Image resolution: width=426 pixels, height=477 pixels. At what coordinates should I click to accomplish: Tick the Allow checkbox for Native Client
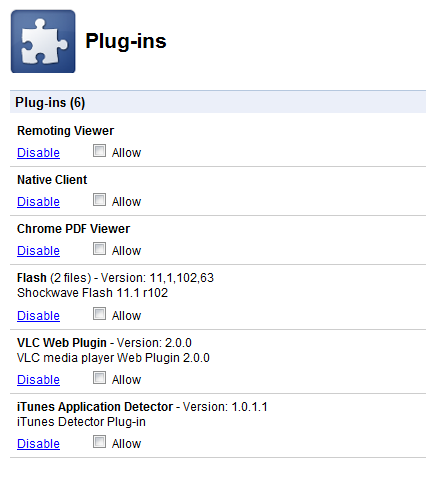(x=99, y=200)
